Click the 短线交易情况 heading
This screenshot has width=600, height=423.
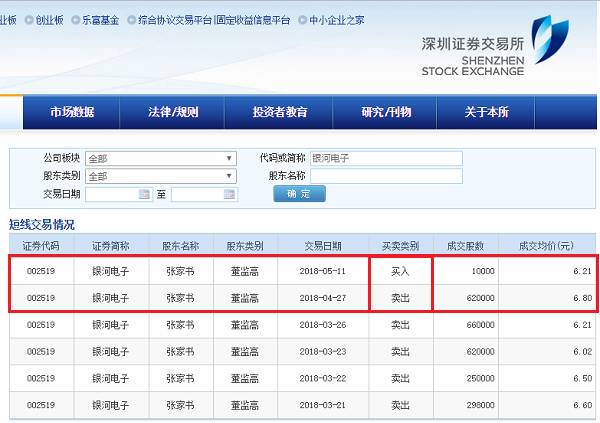[42, 224]
